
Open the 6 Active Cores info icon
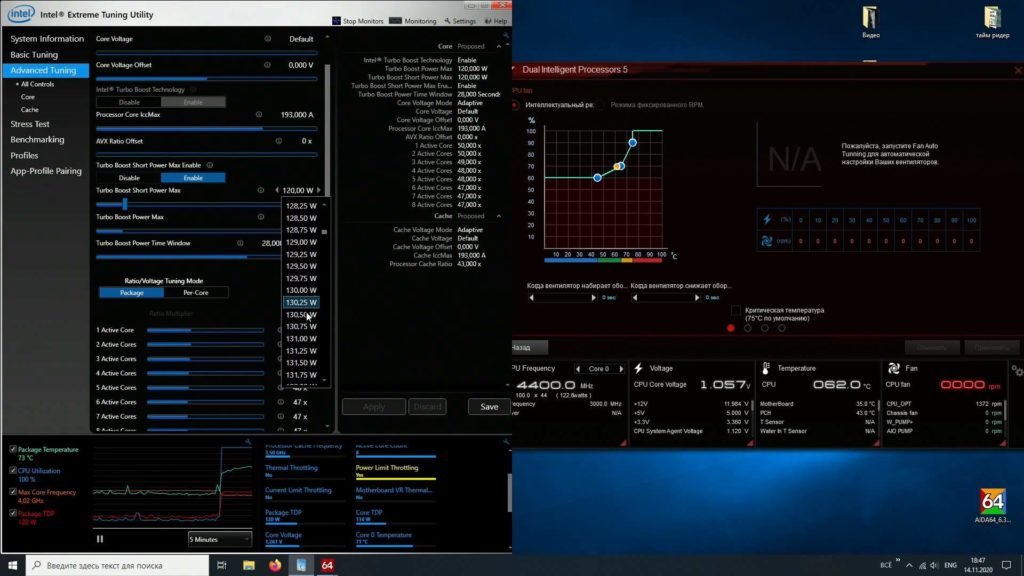point(281,402)
